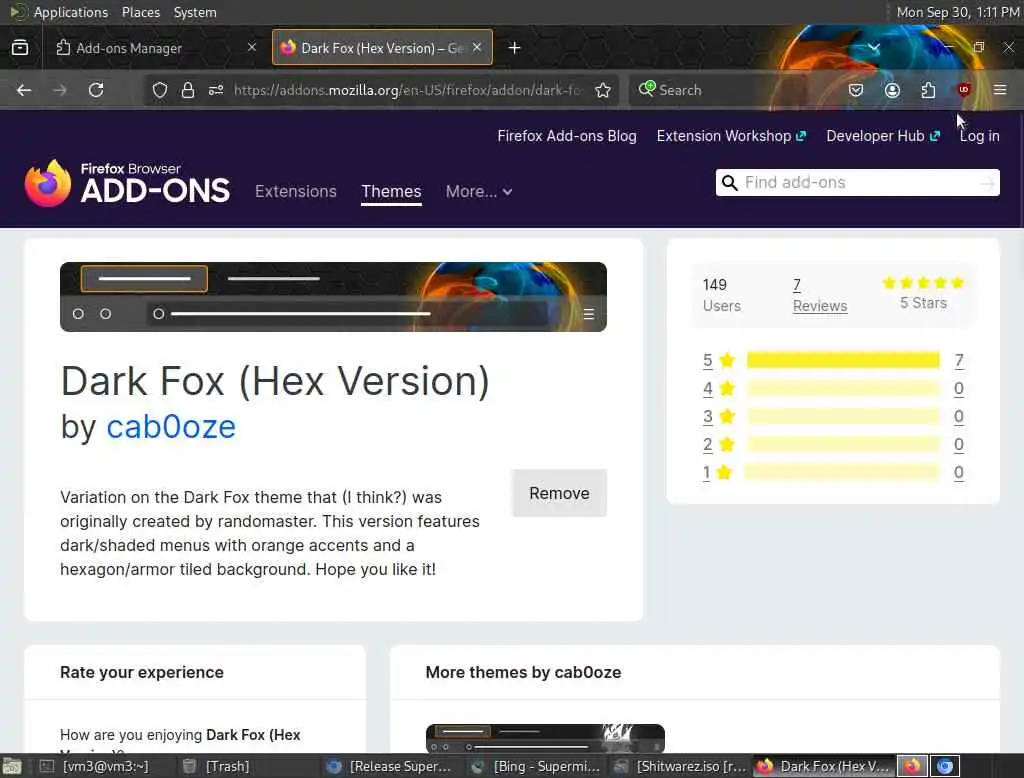The width and height of the screenshot is (1024, 778).
Task: Open tracking protection shield icon
Action: pos(159,90)
